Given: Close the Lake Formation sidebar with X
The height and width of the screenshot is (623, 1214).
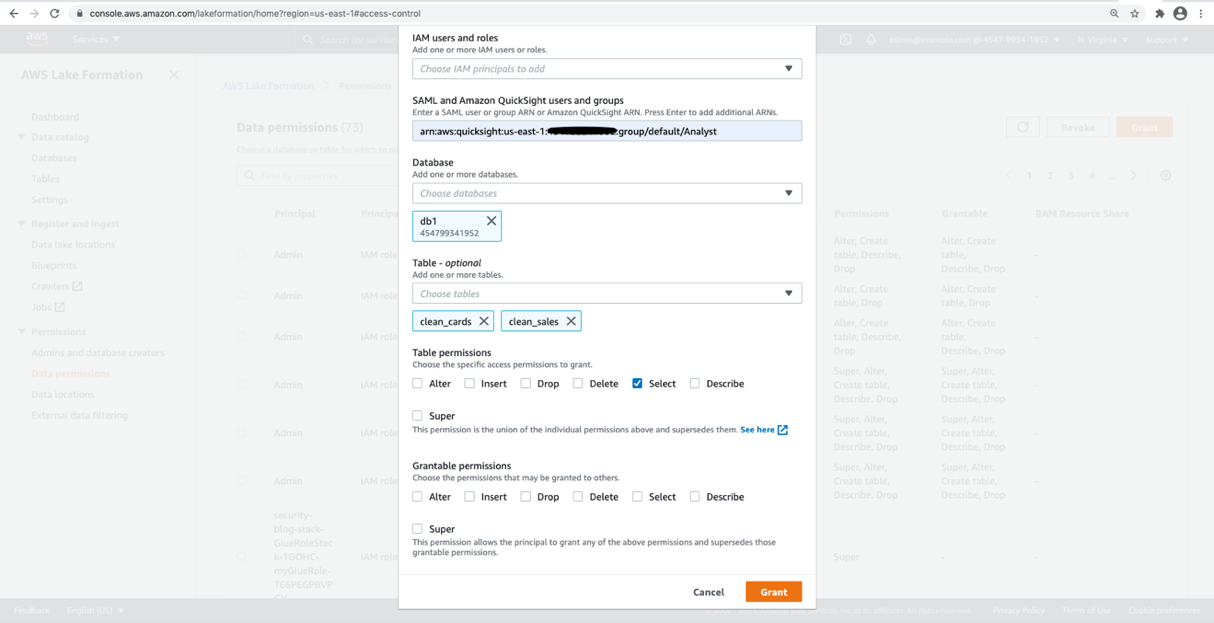Looking at the screenshot, I should coord(174,75).
